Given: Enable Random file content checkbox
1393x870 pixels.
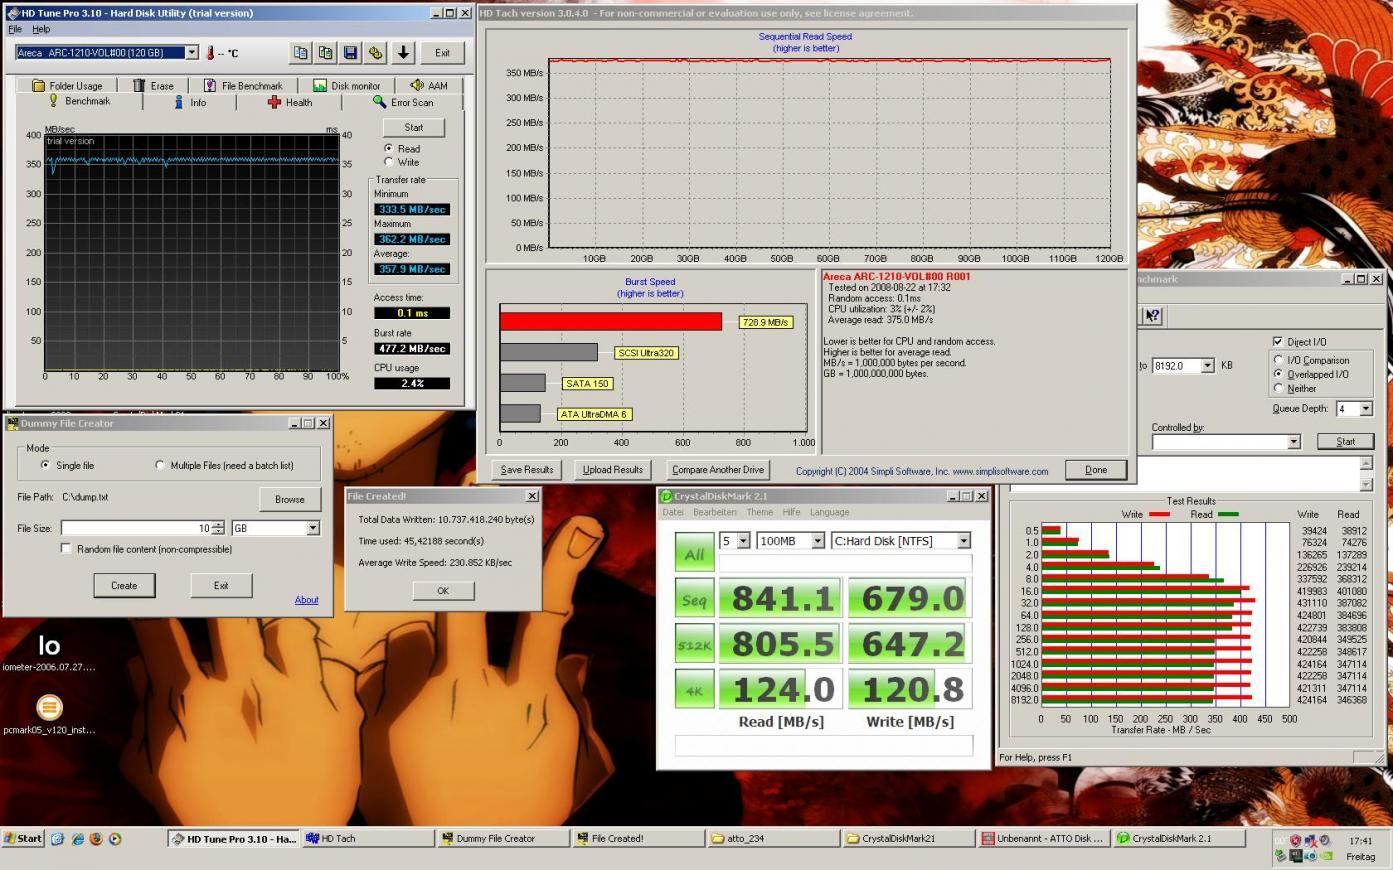Looking at the screenshot, I should (66, 549).
